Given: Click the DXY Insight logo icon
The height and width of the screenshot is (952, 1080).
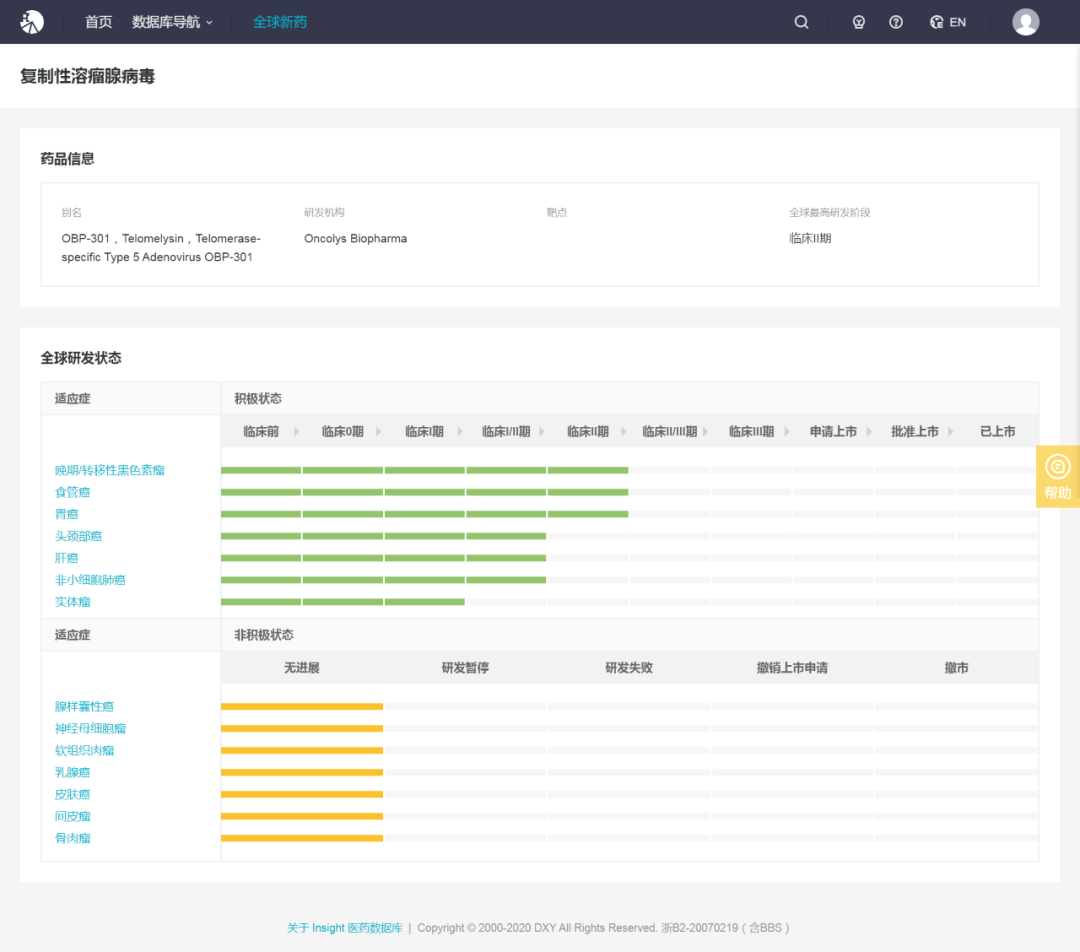Looking at the screenshot, I should [32, 22].
